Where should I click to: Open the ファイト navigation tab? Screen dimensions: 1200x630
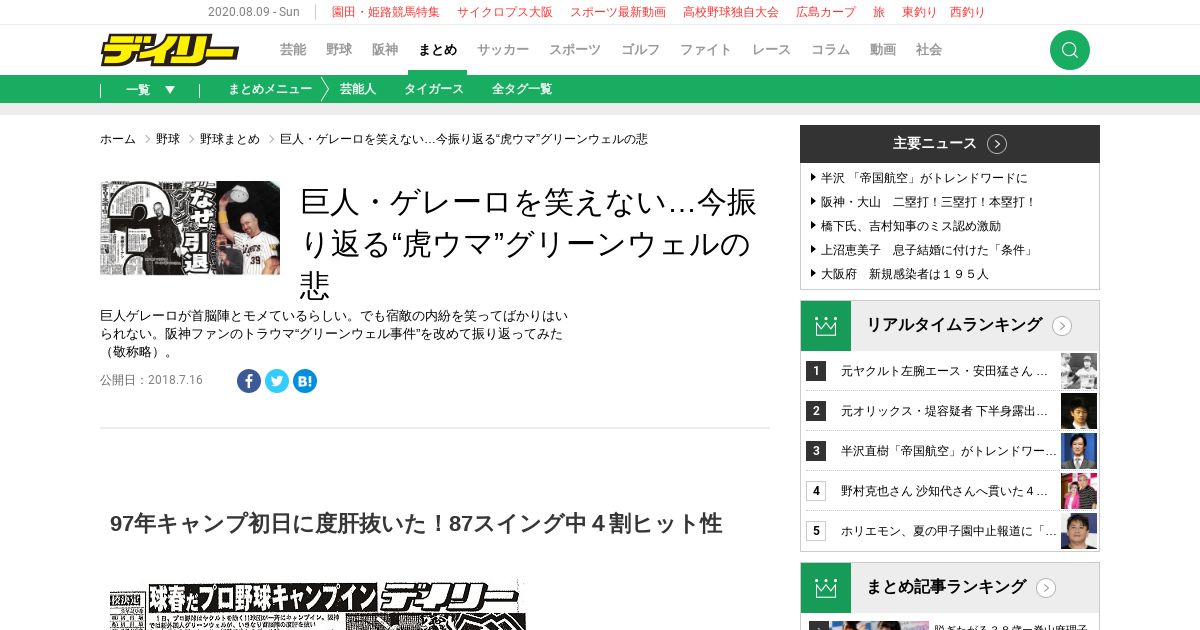[x=706, y=50]
